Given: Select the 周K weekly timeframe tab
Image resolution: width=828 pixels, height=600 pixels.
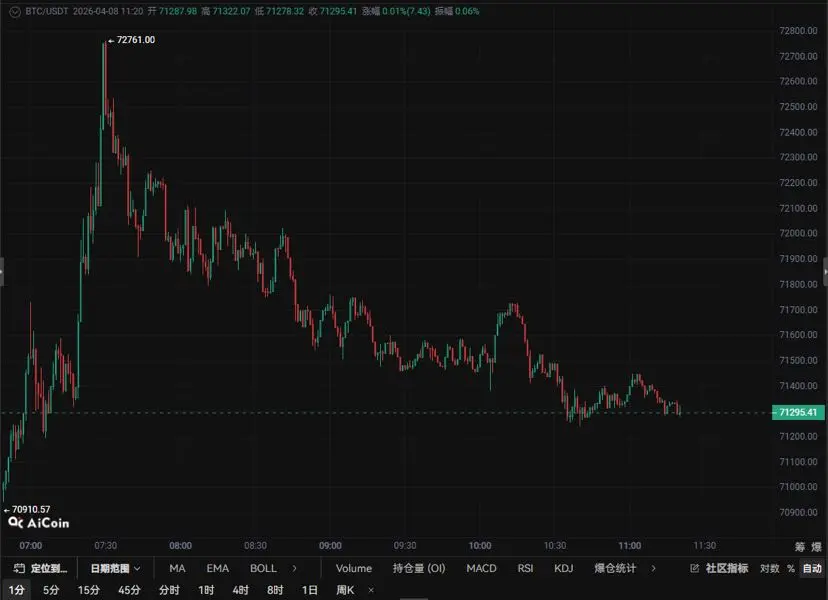Looking at the screenshot, I should point(345,590).
